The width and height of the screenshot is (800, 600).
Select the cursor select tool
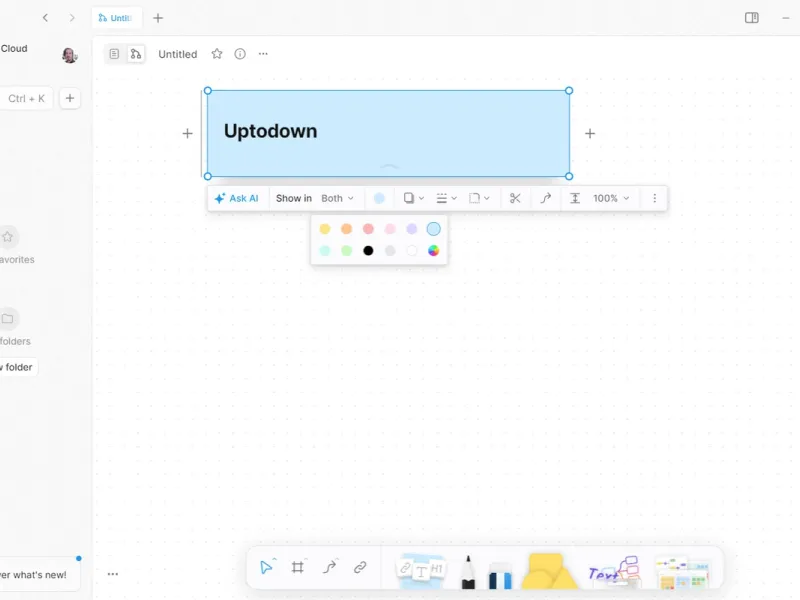pos(266,567)
